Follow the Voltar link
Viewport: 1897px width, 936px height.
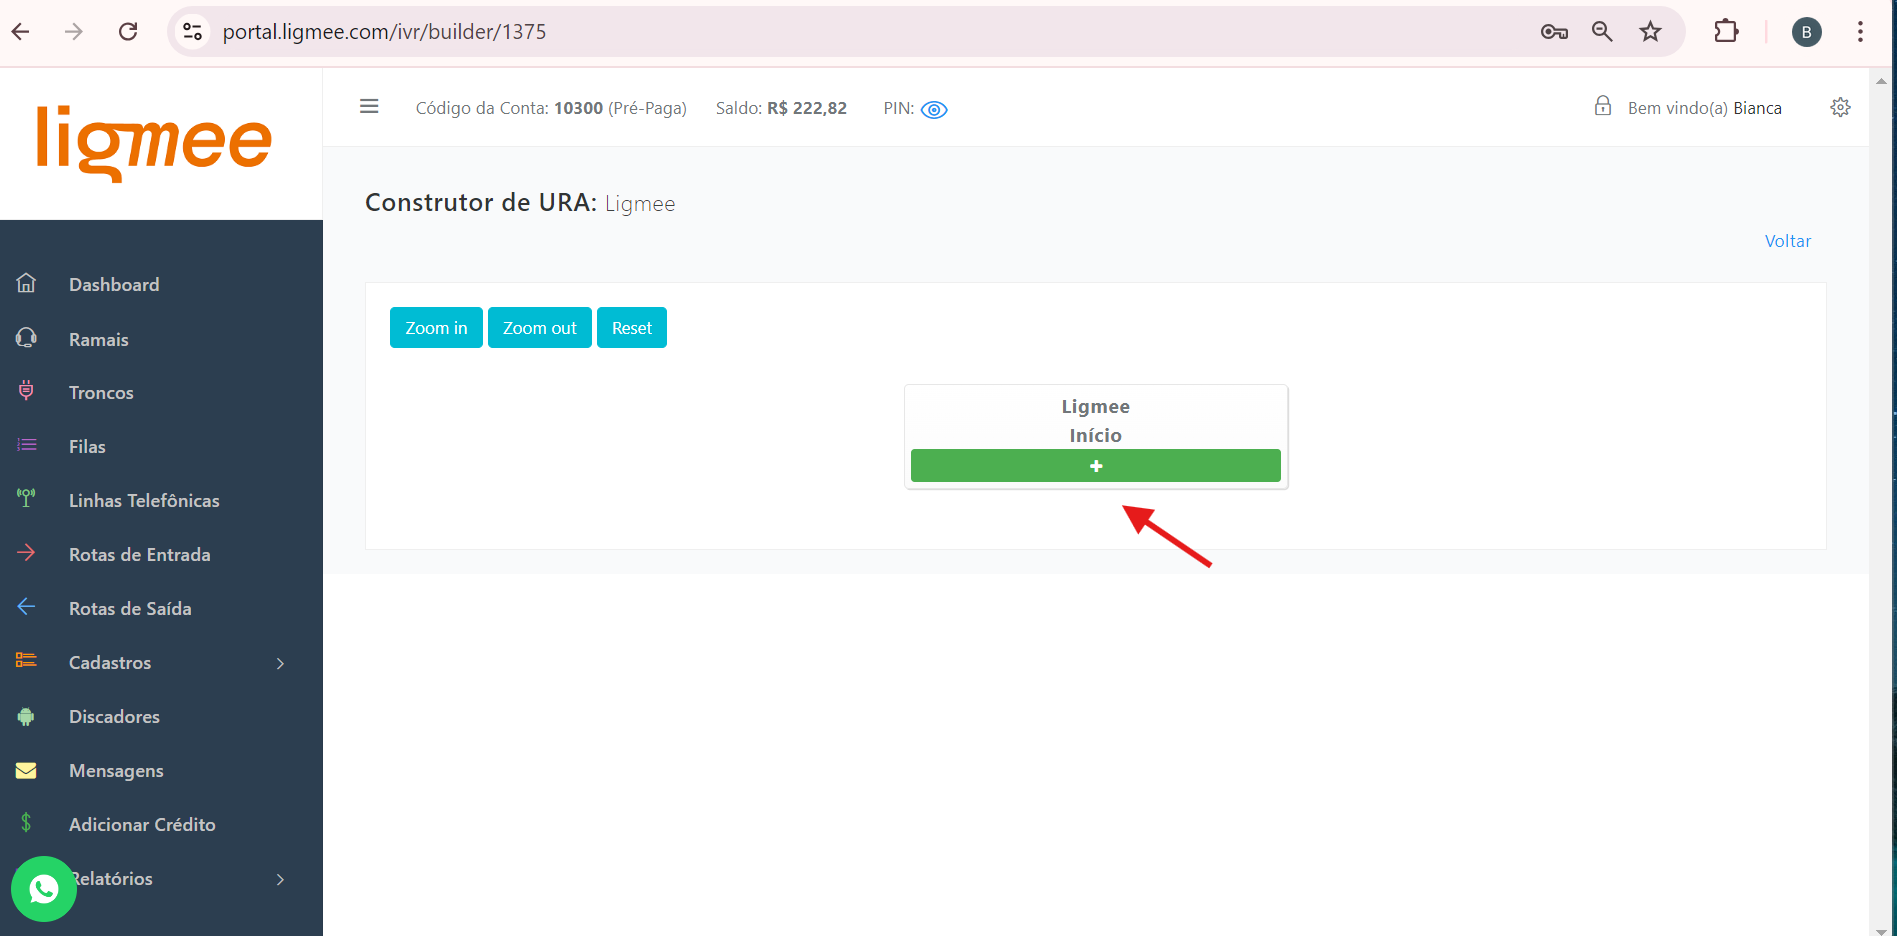pos(1787,241)
